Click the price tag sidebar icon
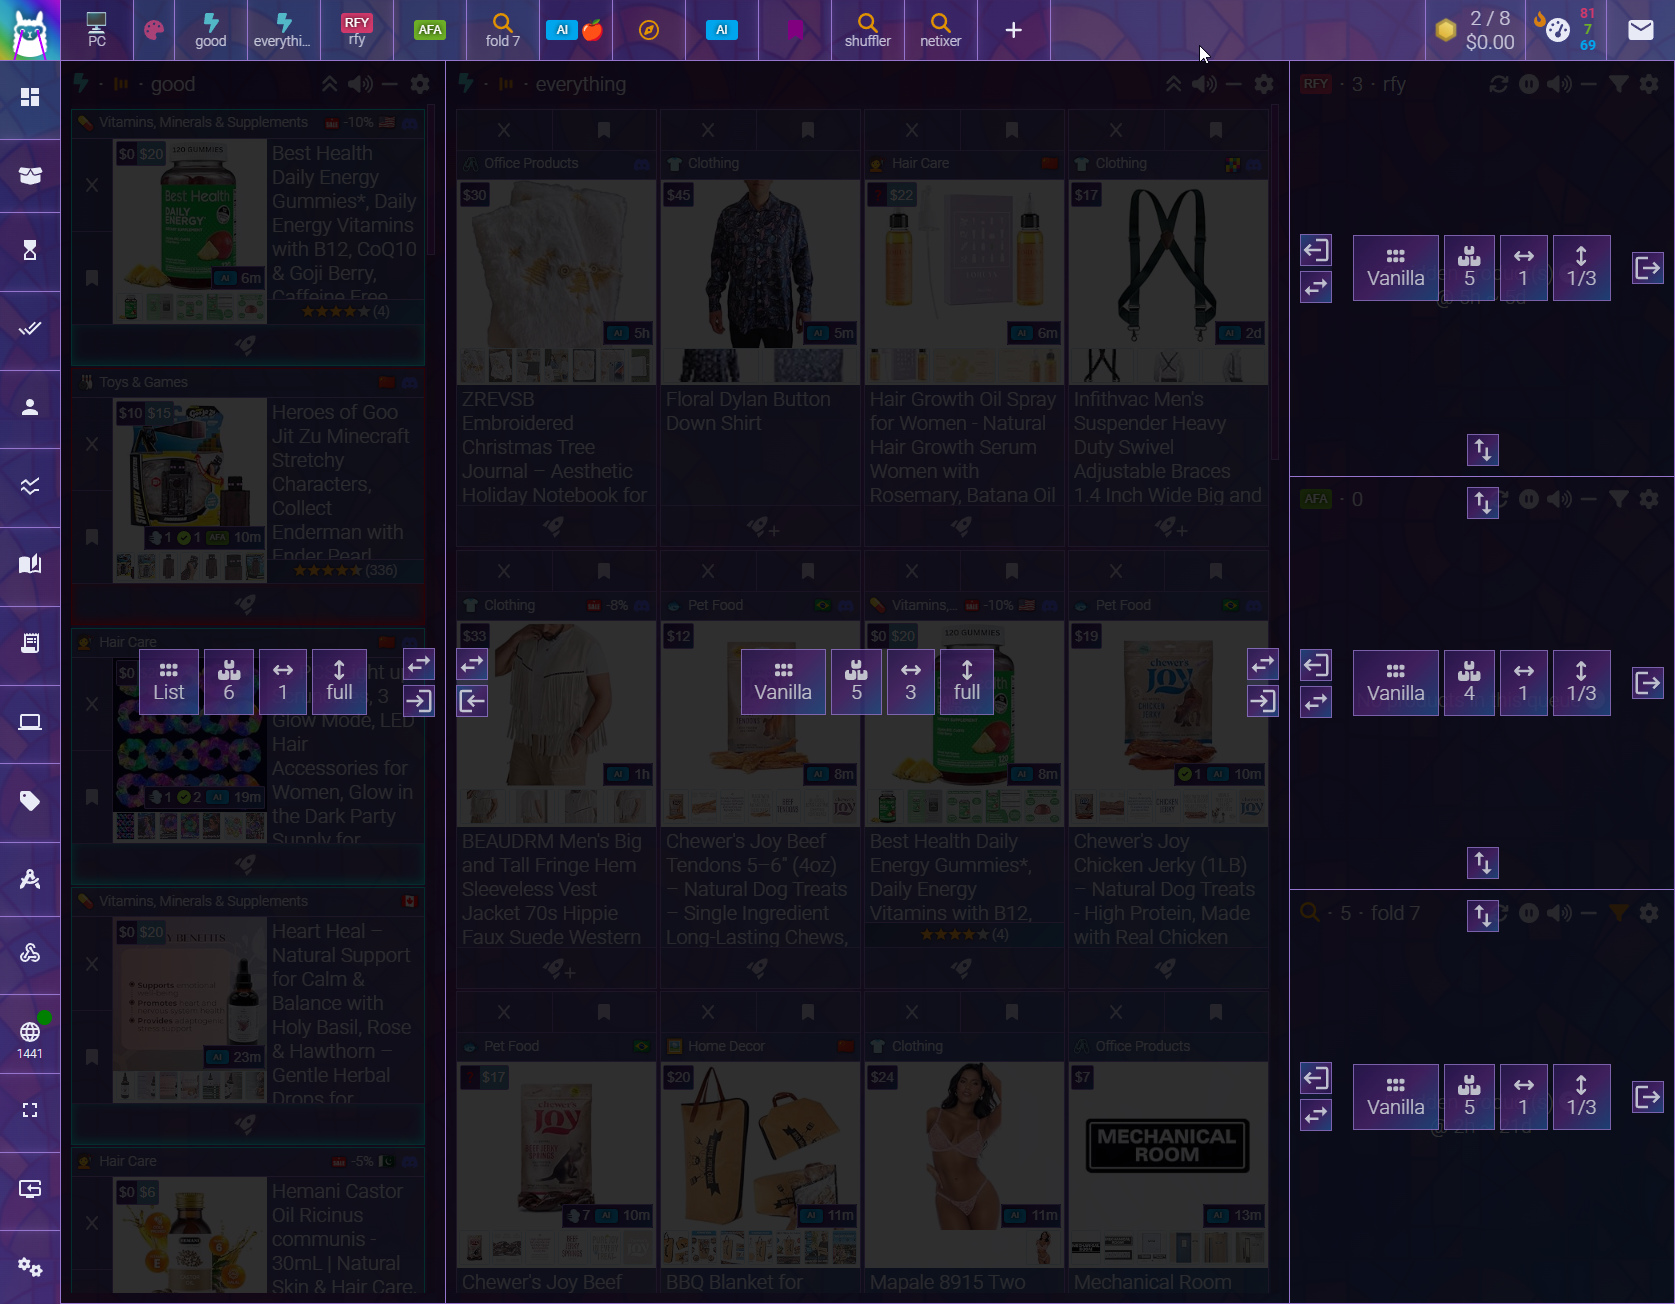 30,801
